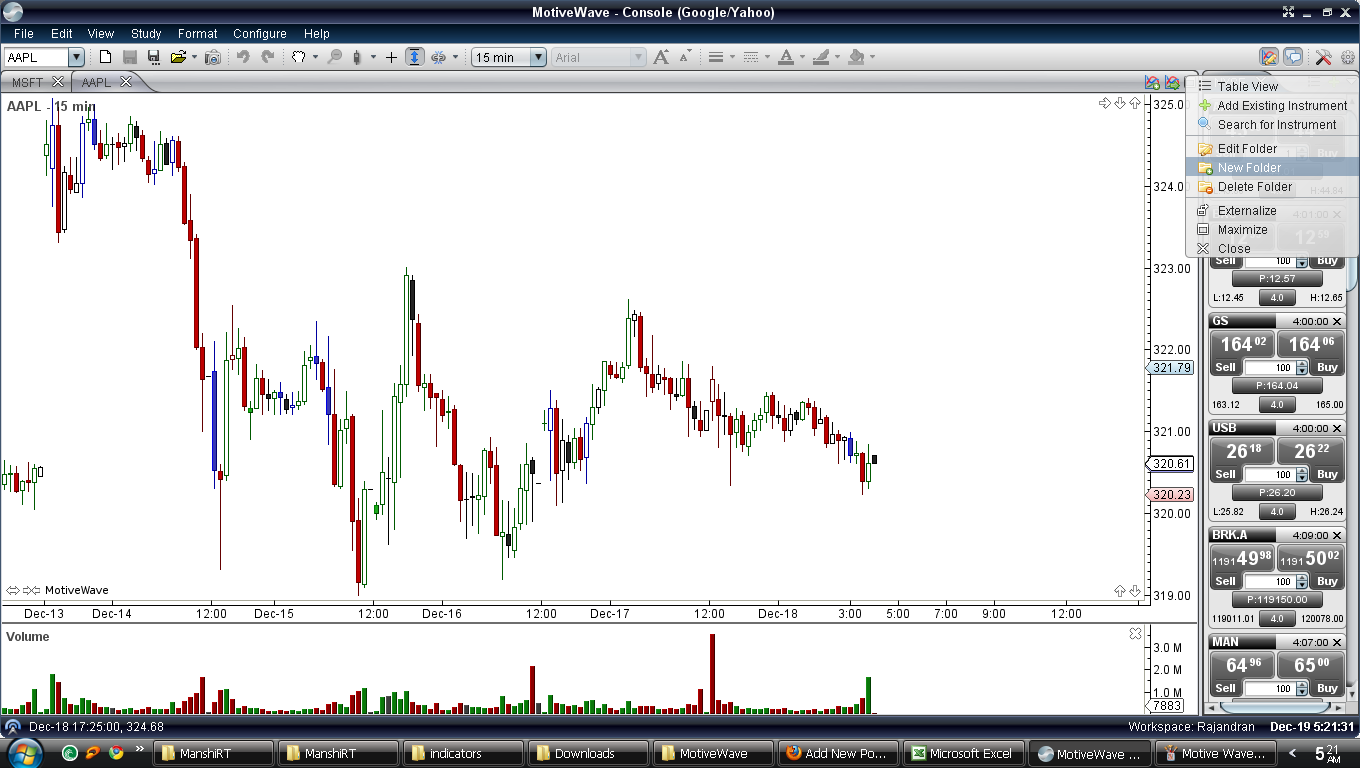This screenshot has width=1360, height=768.
Task: Open the 15 min interval dropdown
Action: click(538, 57)
